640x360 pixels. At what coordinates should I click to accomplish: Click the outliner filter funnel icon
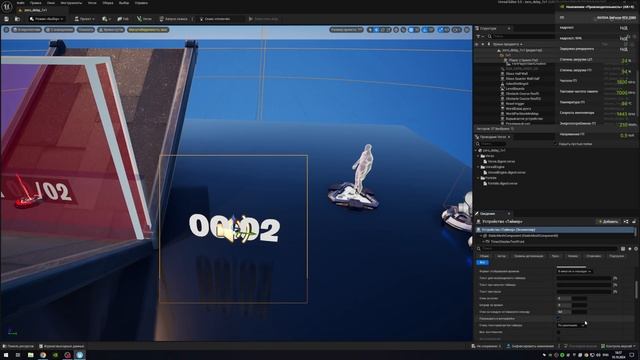(x=478, y=36)
